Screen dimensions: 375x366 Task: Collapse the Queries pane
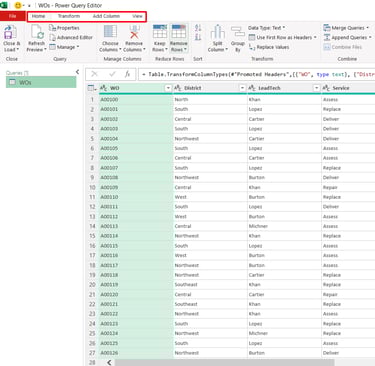(x=77, y=72)
